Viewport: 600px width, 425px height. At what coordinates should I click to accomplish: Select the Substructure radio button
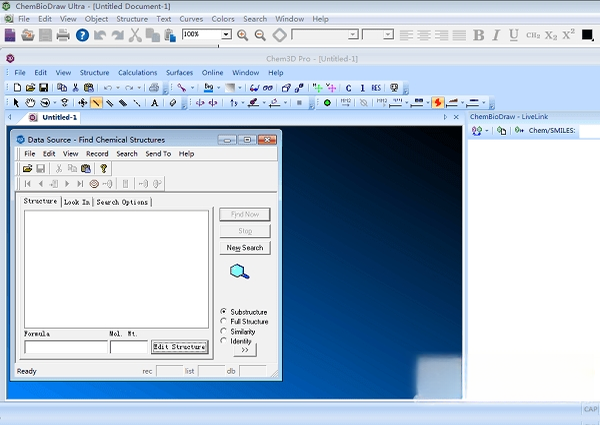pos(224,311)
